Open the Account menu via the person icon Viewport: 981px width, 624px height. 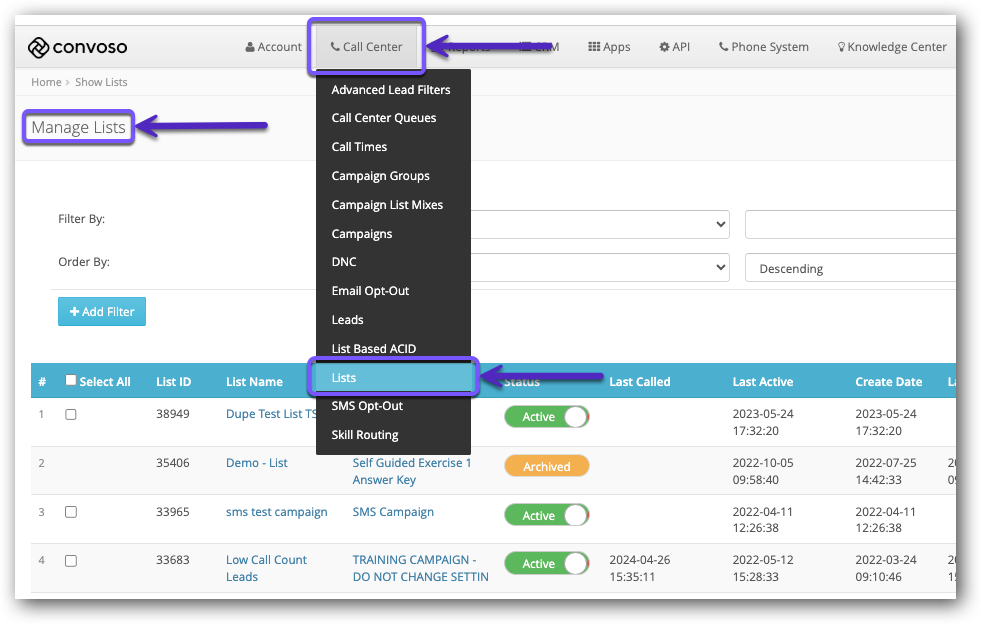click(x=248, y=46)
